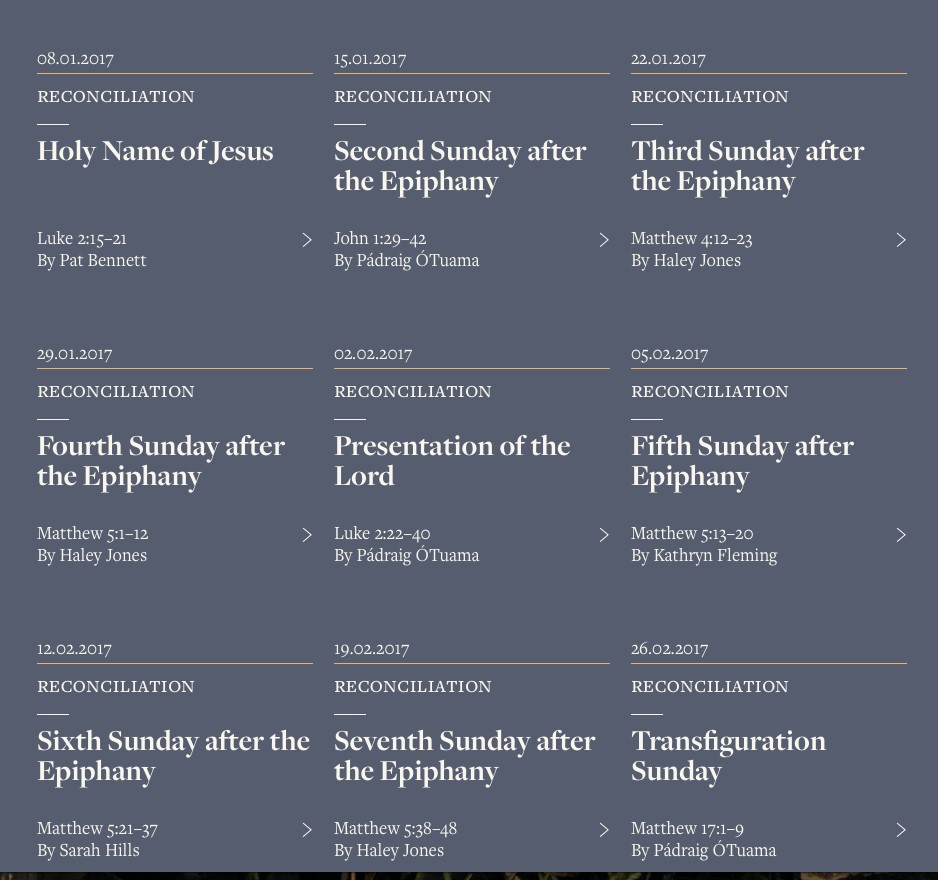Open Transfiguration Sunday title
Viewport: 938px width, 880px height.
[728, 755]
